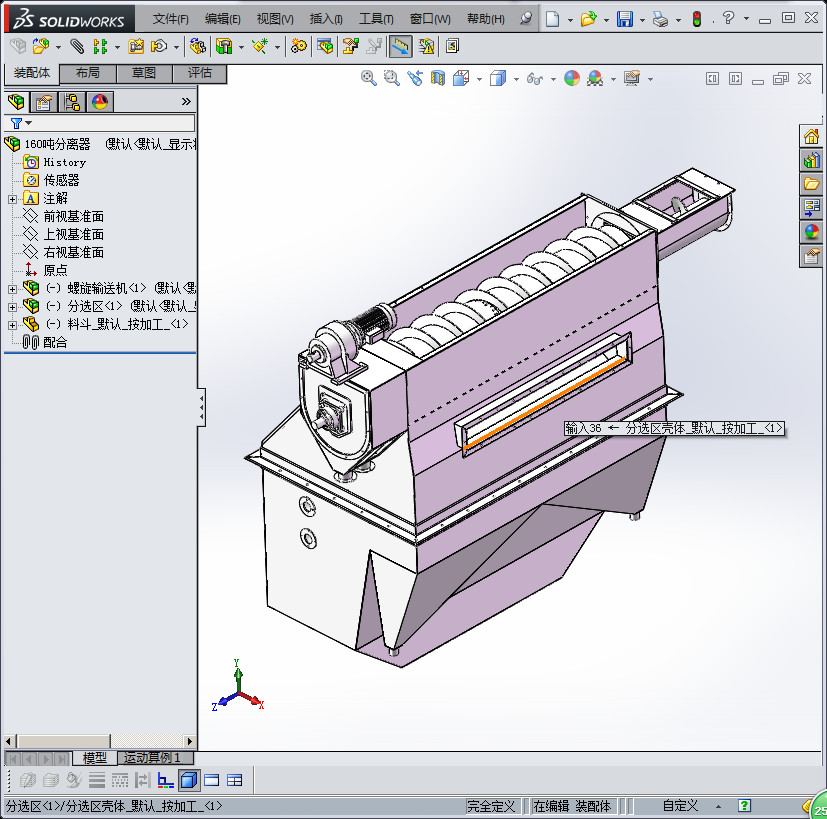Click the Save floppy disk icon
827x819 pixels.
point(625,19)
